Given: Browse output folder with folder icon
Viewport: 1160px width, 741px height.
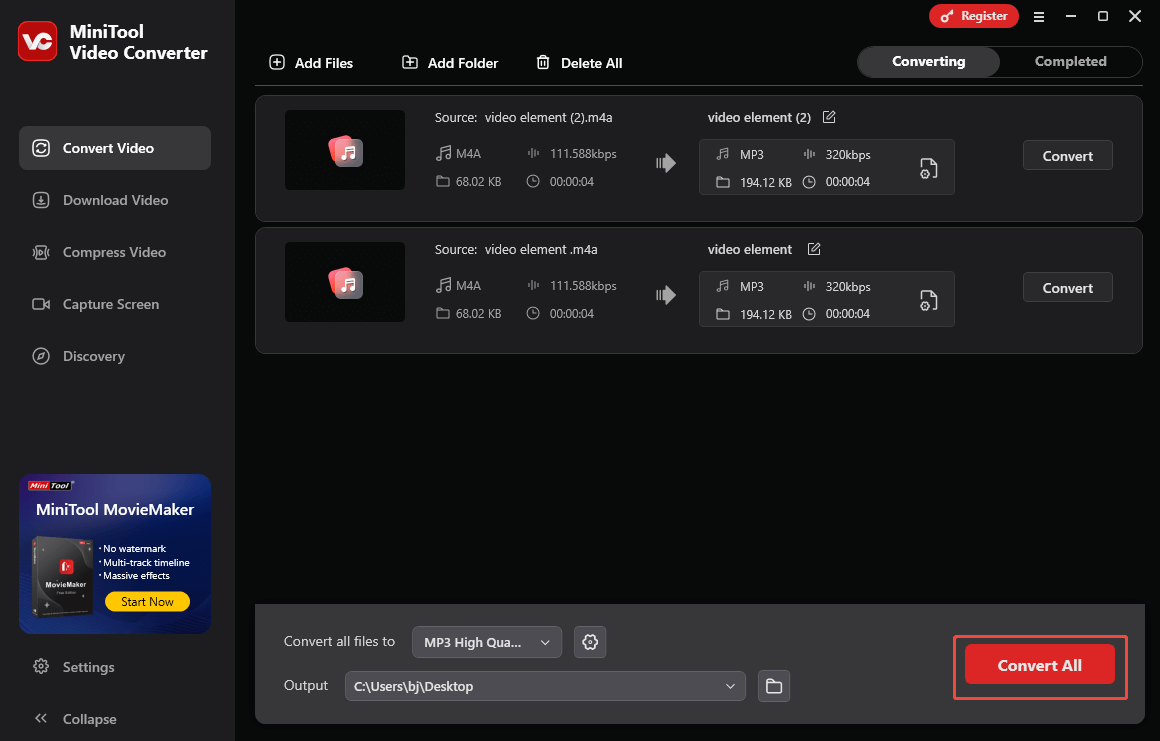Looking at the screenshot, I should click(x=774, y=686).
